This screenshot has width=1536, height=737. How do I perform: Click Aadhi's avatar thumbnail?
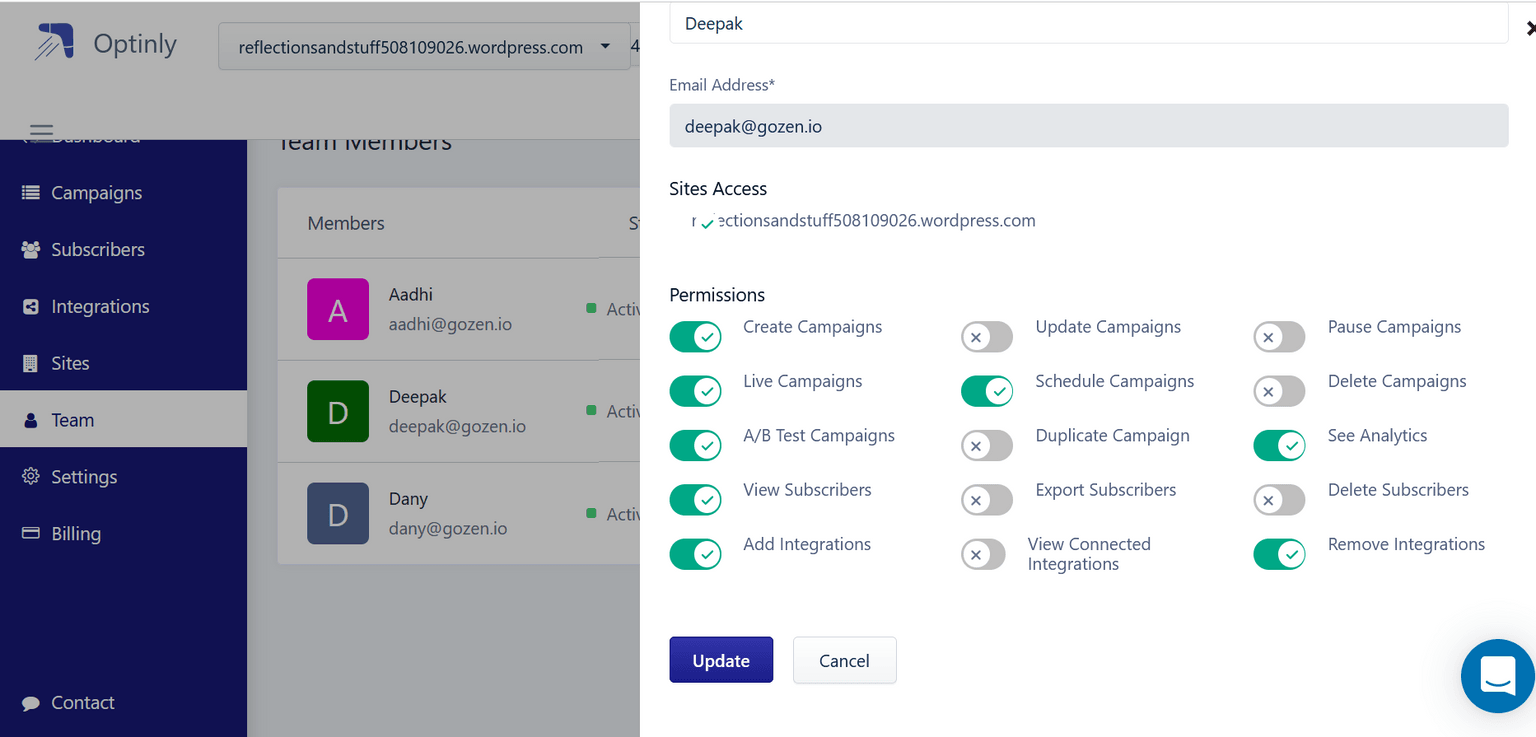[x=338, y=309]
